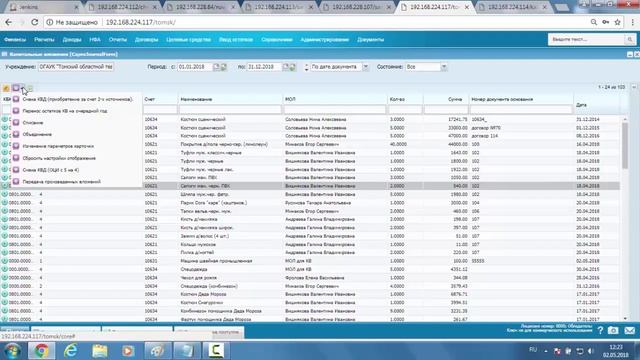
Task: Show hidden tray icons arrow
Action: (x=546, y=351)
